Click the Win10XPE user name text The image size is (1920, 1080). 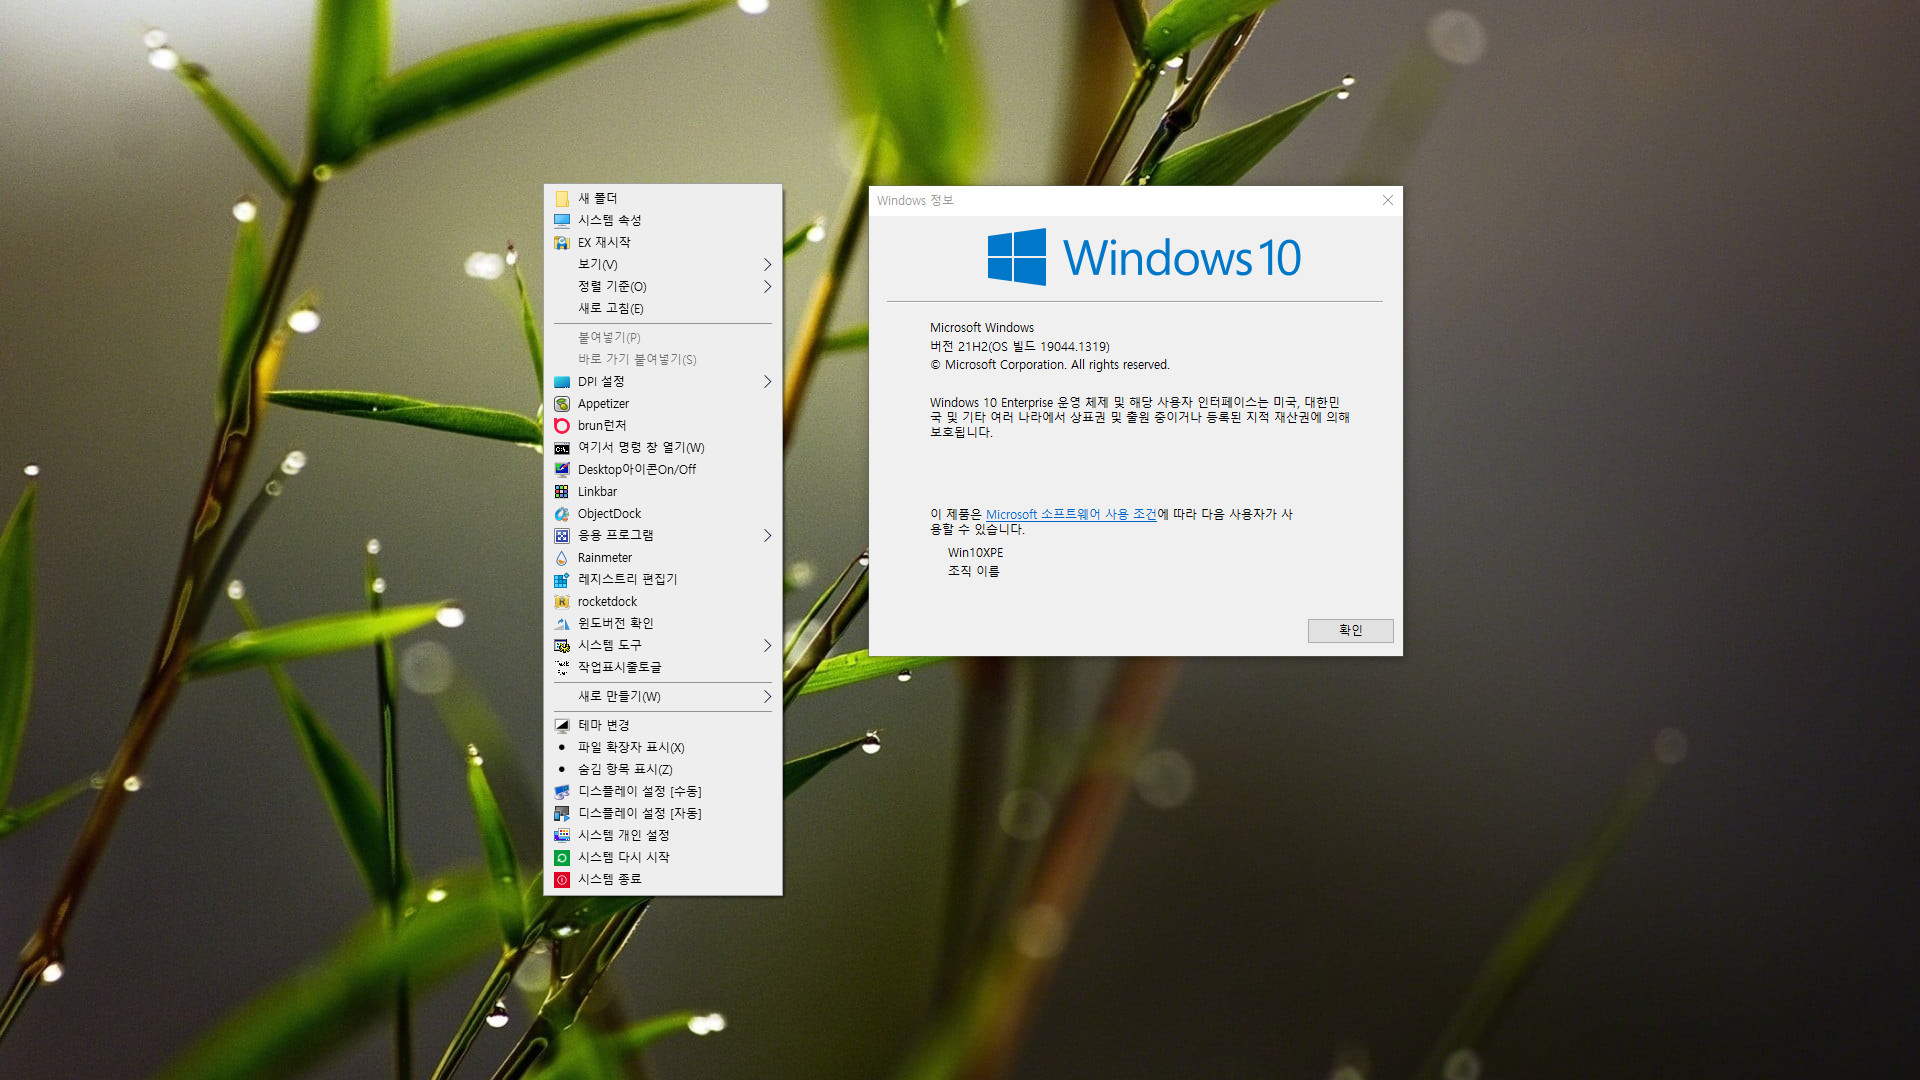click(x=975, y=553)
